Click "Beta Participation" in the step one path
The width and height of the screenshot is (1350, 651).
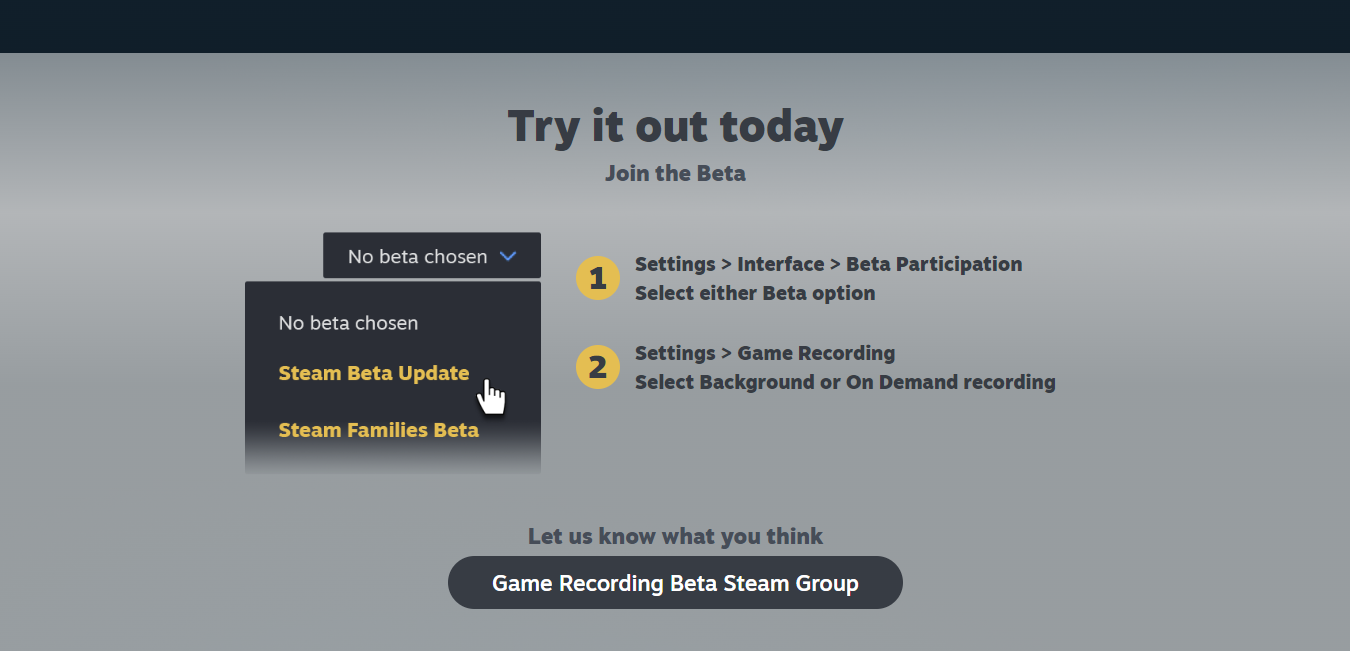[934, 264]
